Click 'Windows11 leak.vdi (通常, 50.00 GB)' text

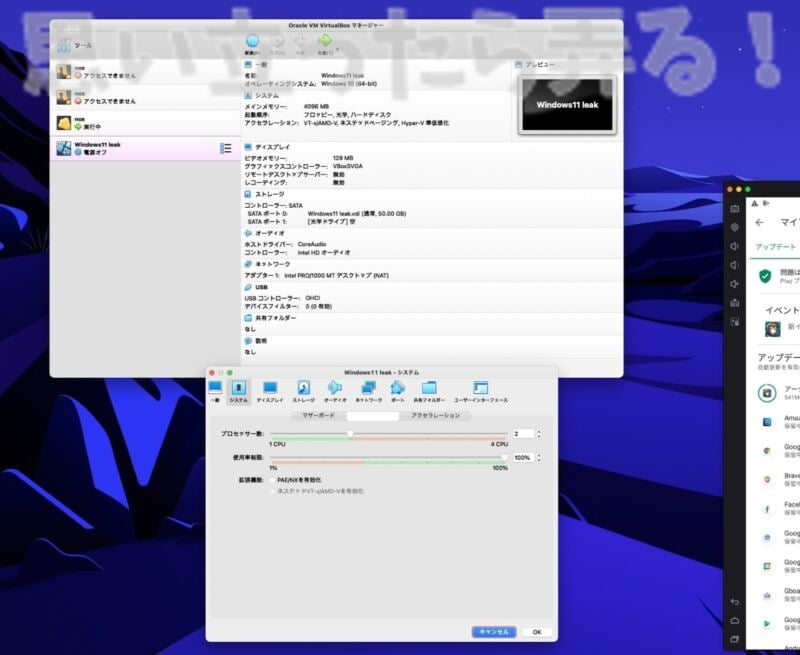pyautogui.click(x=357, y=214)
